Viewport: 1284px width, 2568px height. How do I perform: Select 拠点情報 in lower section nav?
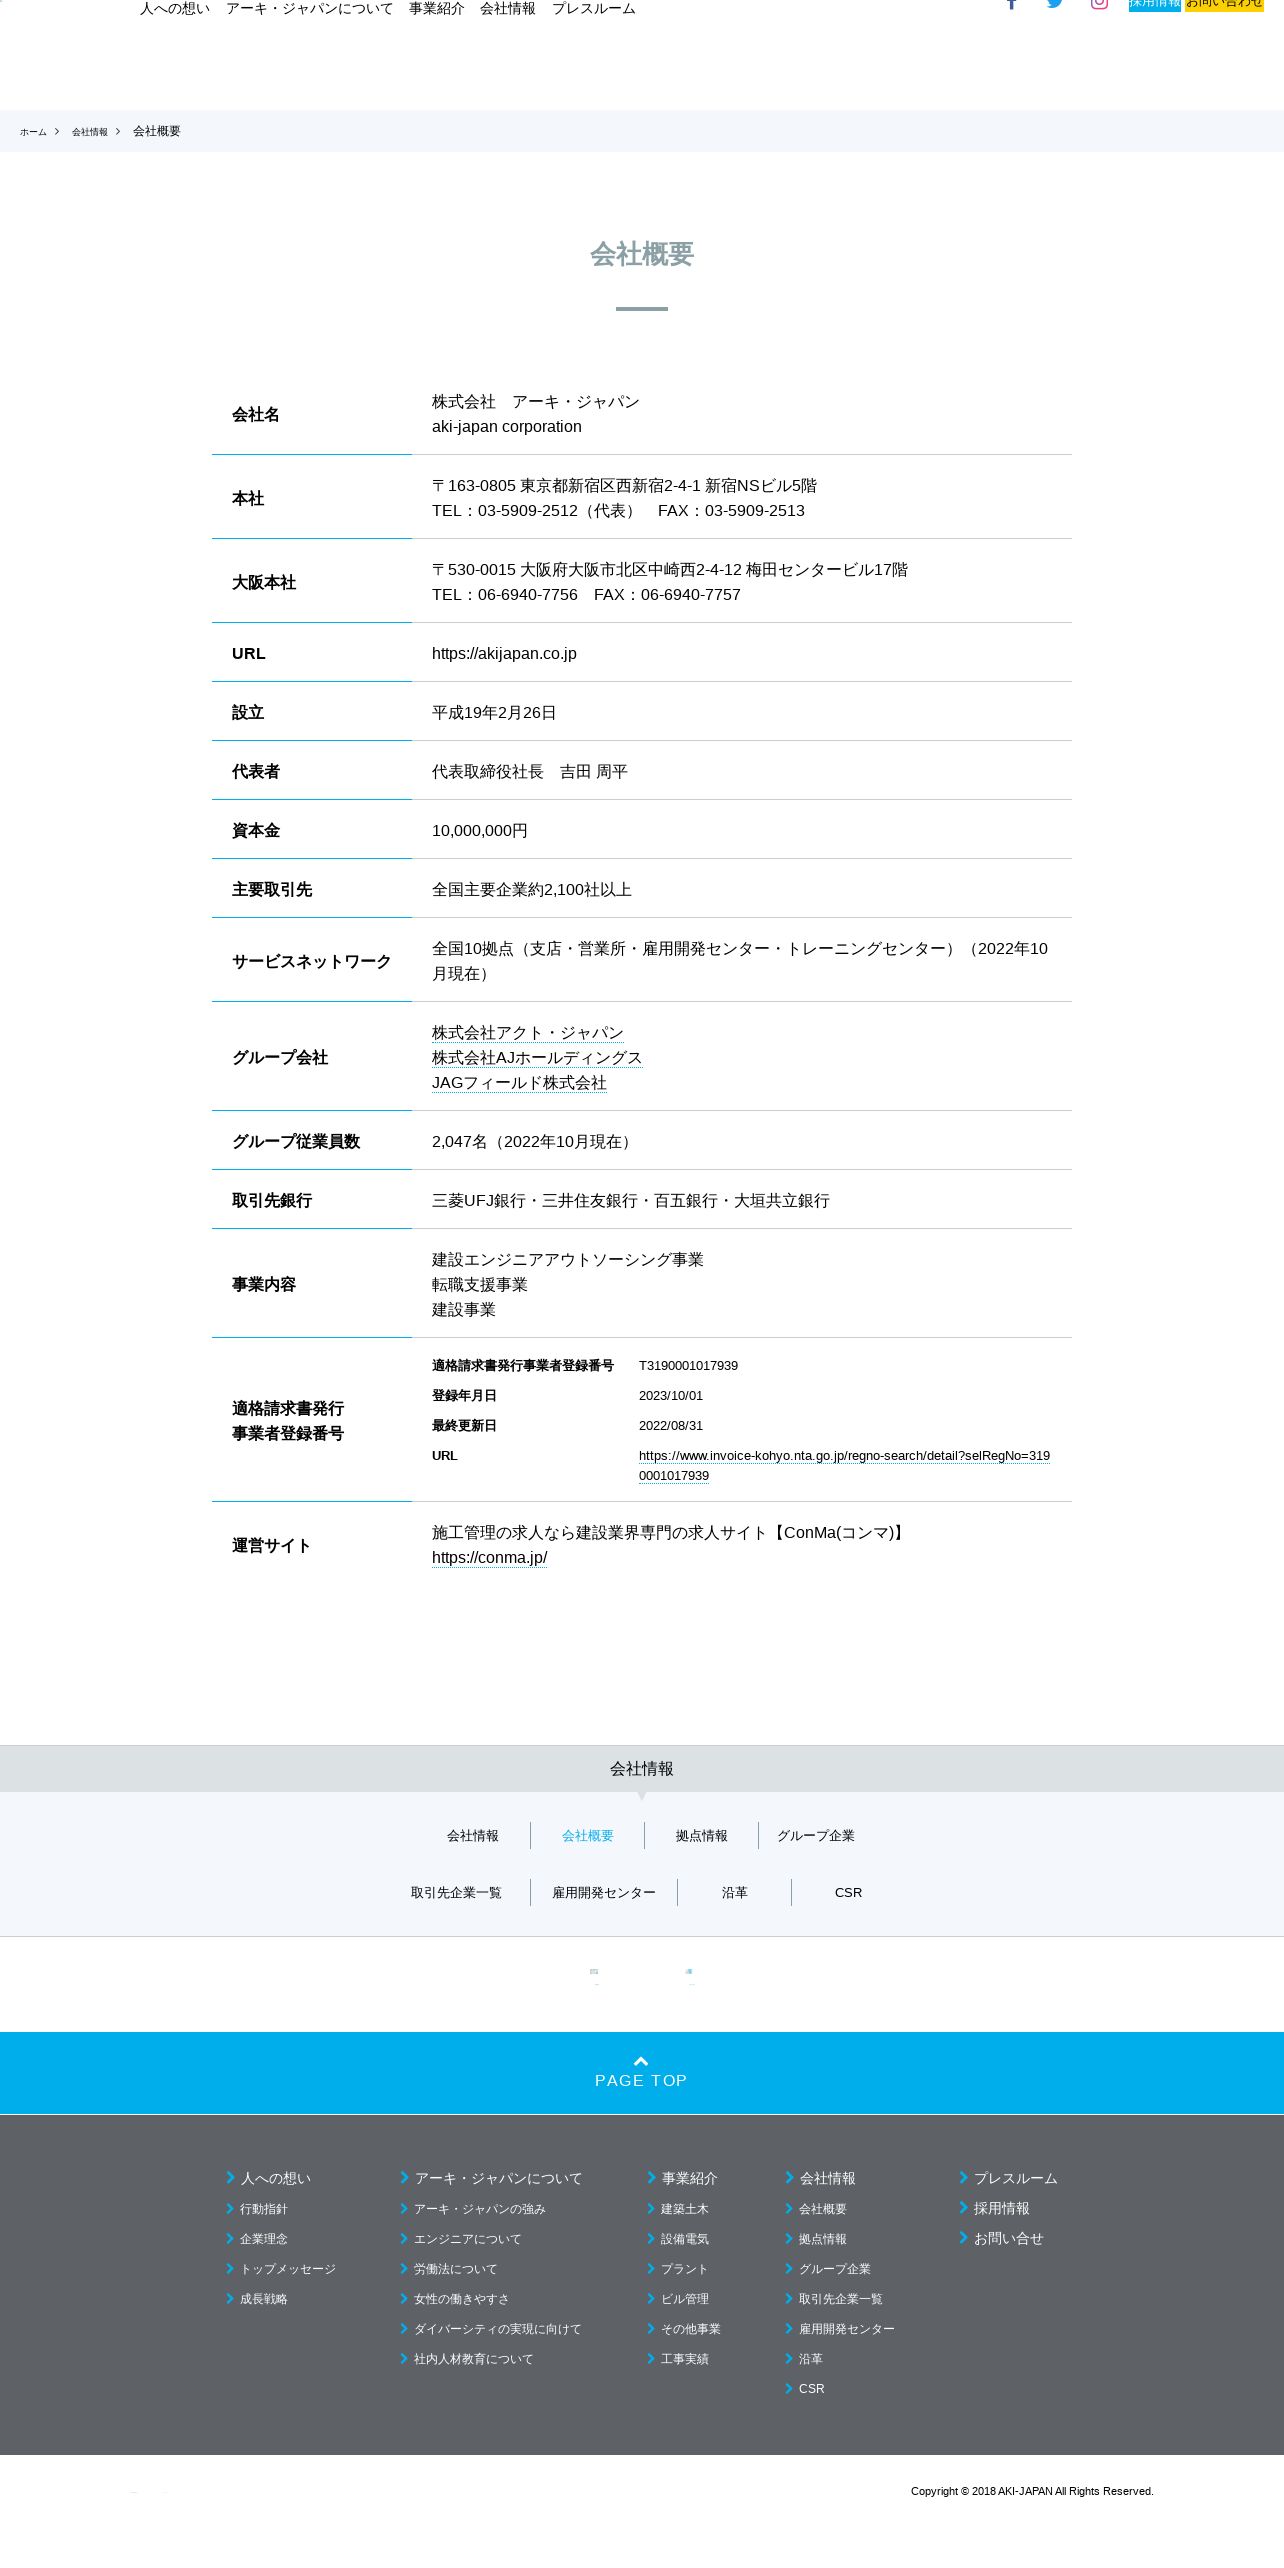[x=702, y=1836]
